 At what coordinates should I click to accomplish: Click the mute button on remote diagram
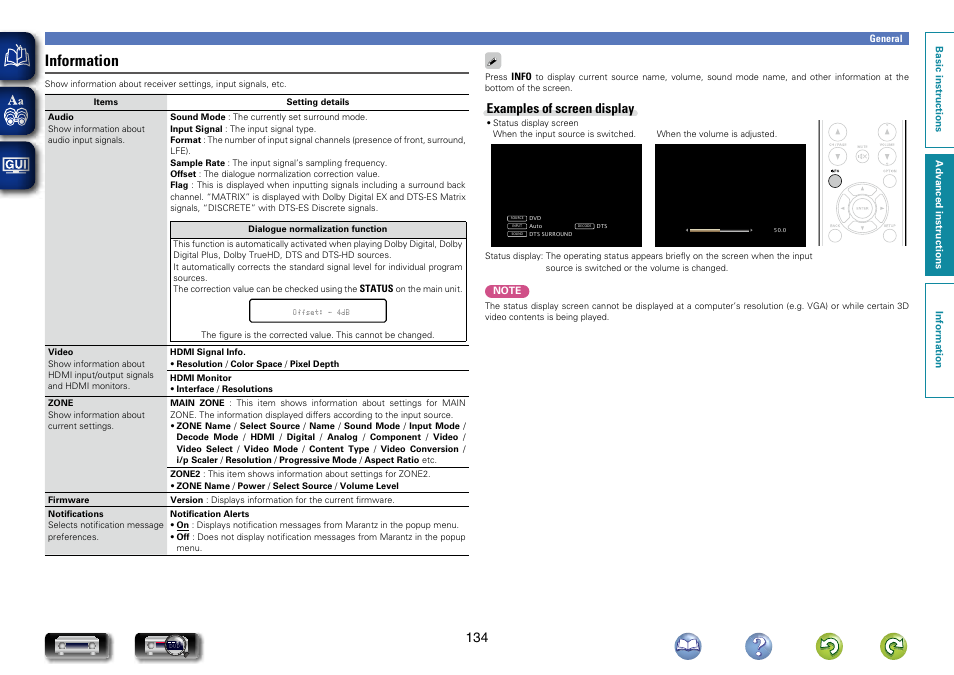pos(862,156)
